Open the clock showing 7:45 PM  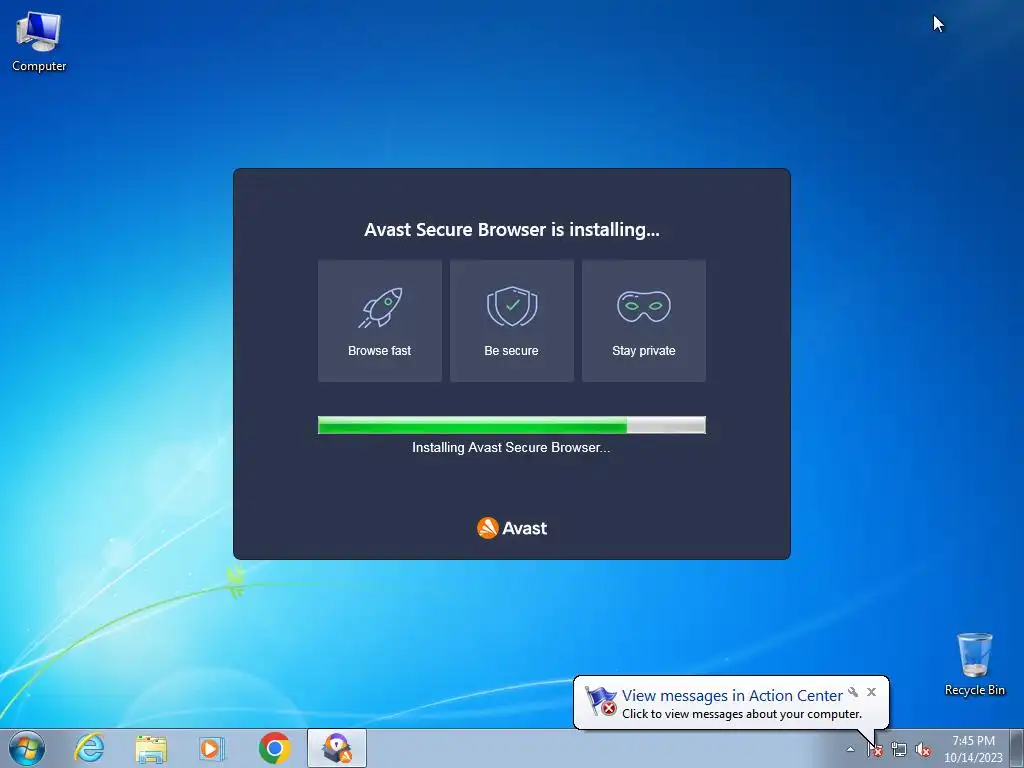[973, 748]
